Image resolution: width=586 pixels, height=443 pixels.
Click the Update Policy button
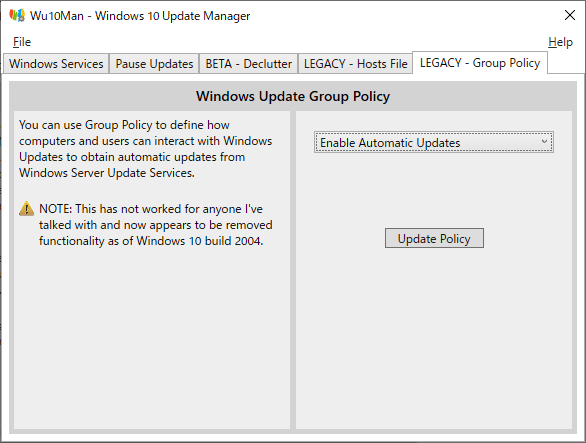pos(434,238)
